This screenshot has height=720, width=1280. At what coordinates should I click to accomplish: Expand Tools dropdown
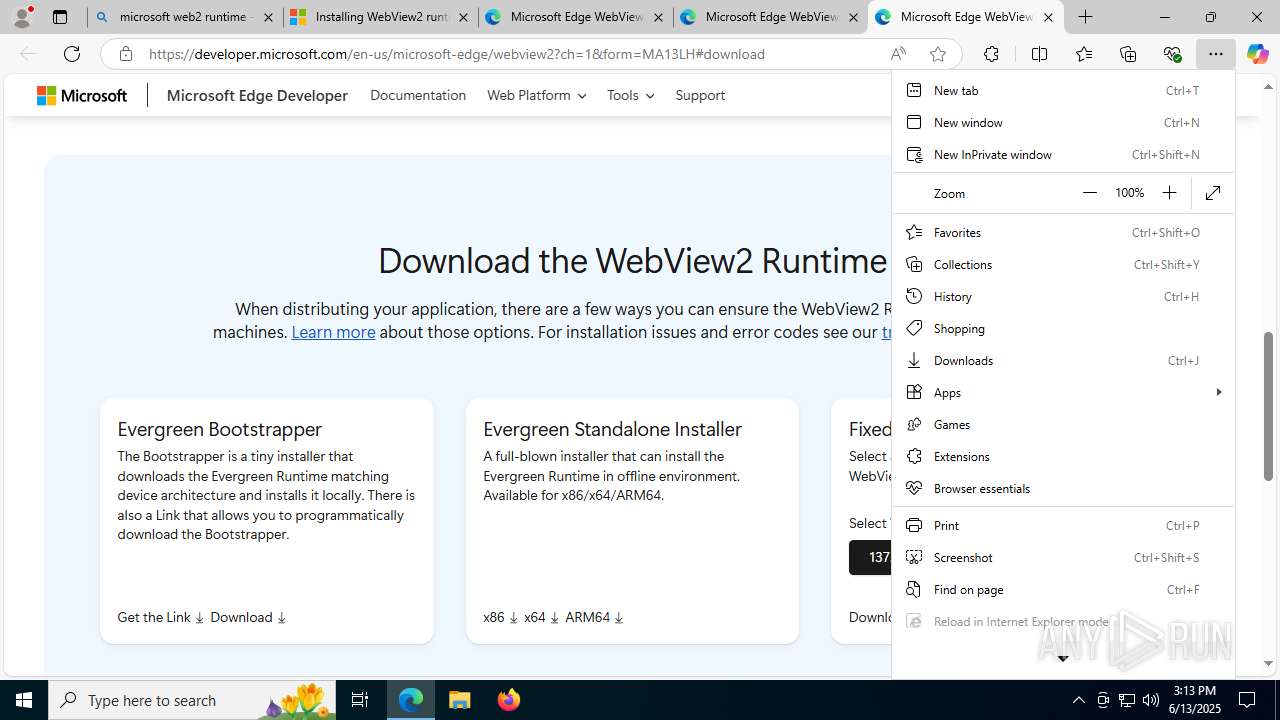click(630, 95)
